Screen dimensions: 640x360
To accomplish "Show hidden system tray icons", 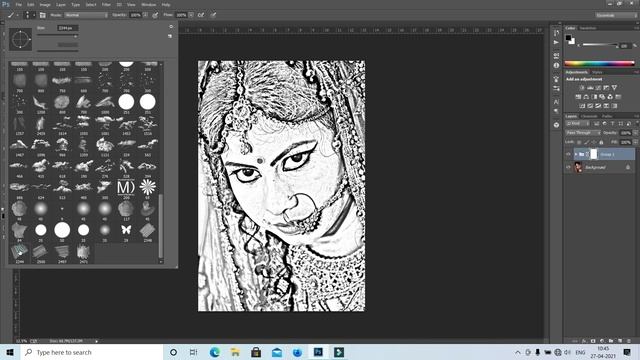I will coord(518,352).
